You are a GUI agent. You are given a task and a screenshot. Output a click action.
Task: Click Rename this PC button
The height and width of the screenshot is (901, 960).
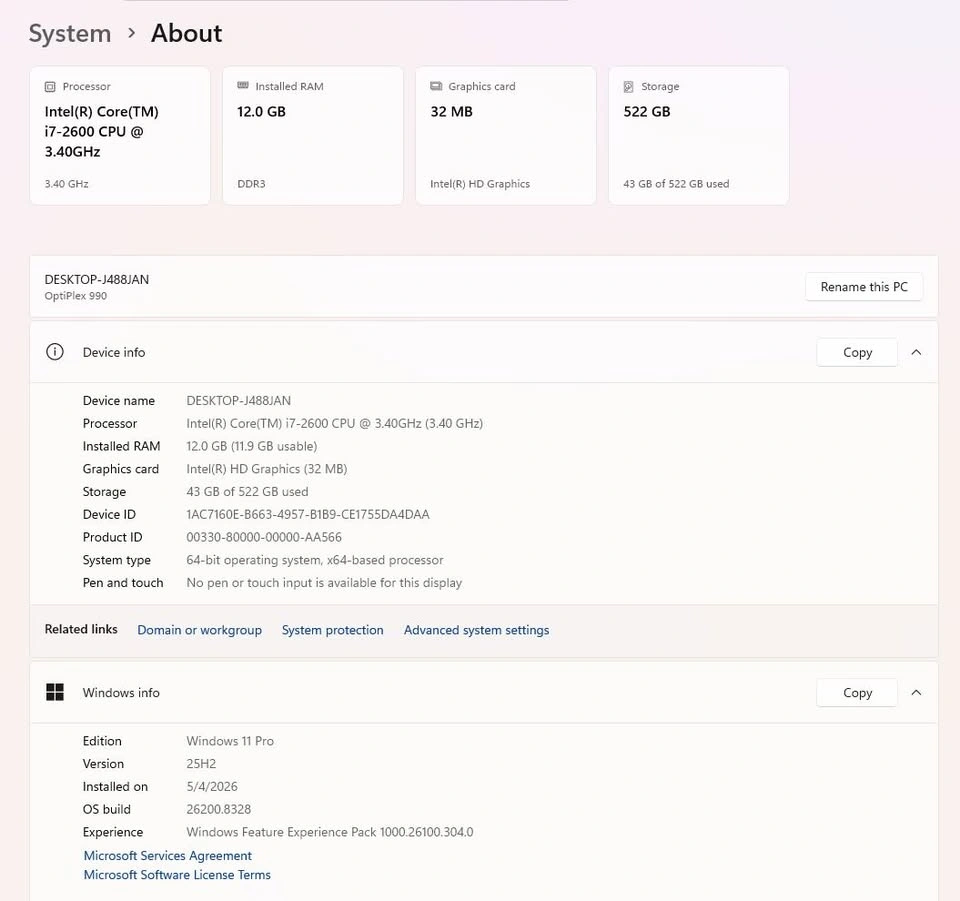(x=864, y=286)
